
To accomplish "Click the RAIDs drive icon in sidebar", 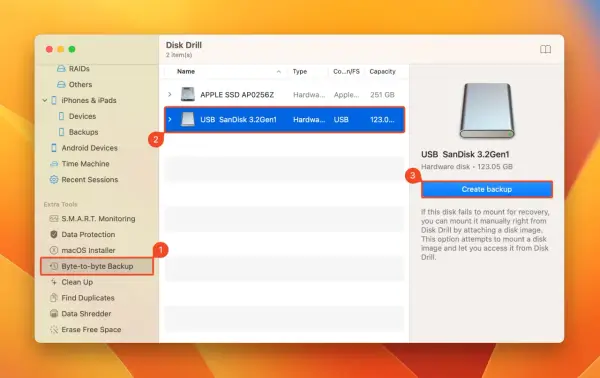I will 61,69.
